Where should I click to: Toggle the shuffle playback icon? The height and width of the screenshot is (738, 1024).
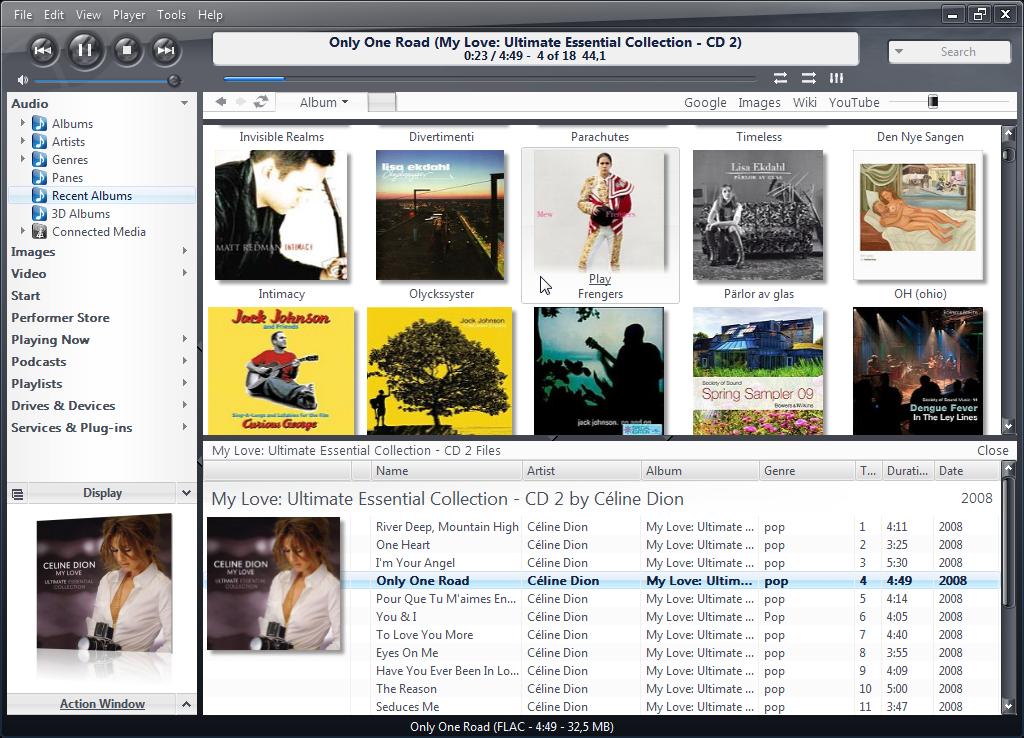click(x=808, y=78)
